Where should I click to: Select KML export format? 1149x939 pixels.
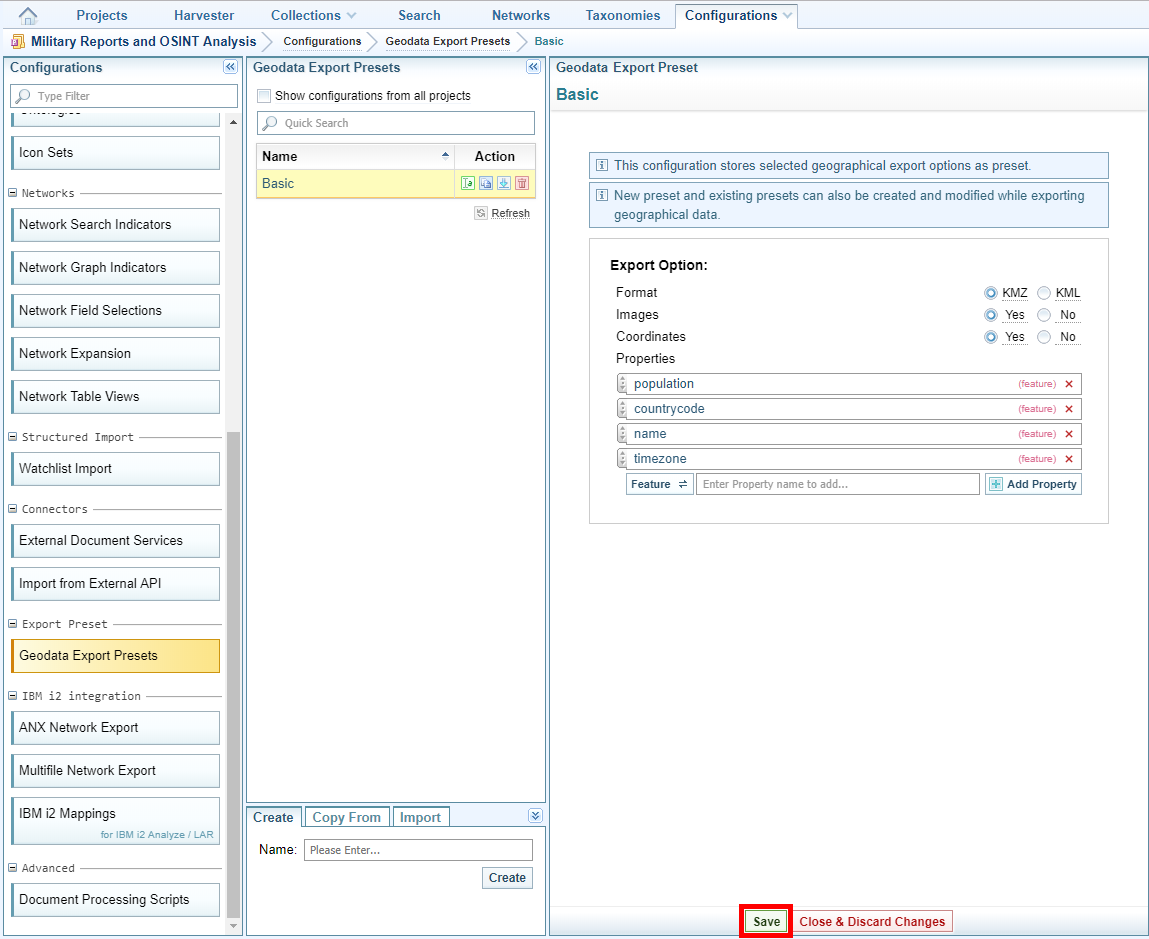click(1044, 293)
